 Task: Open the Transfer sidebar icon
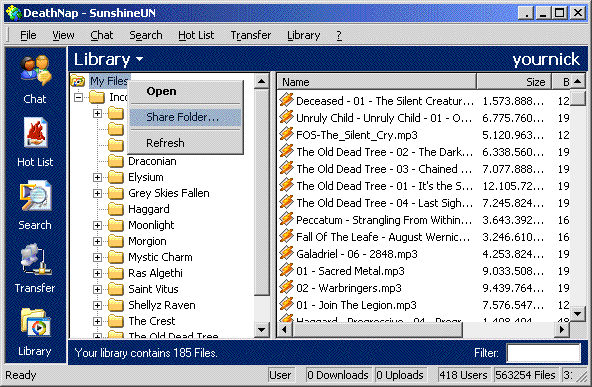[35, 259]
